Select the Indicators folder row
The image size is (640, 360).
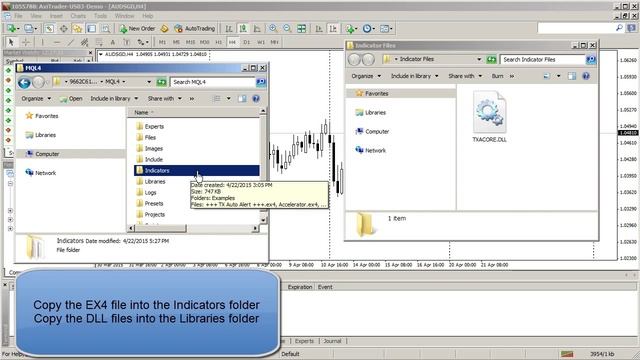click(x=197, y=171)
